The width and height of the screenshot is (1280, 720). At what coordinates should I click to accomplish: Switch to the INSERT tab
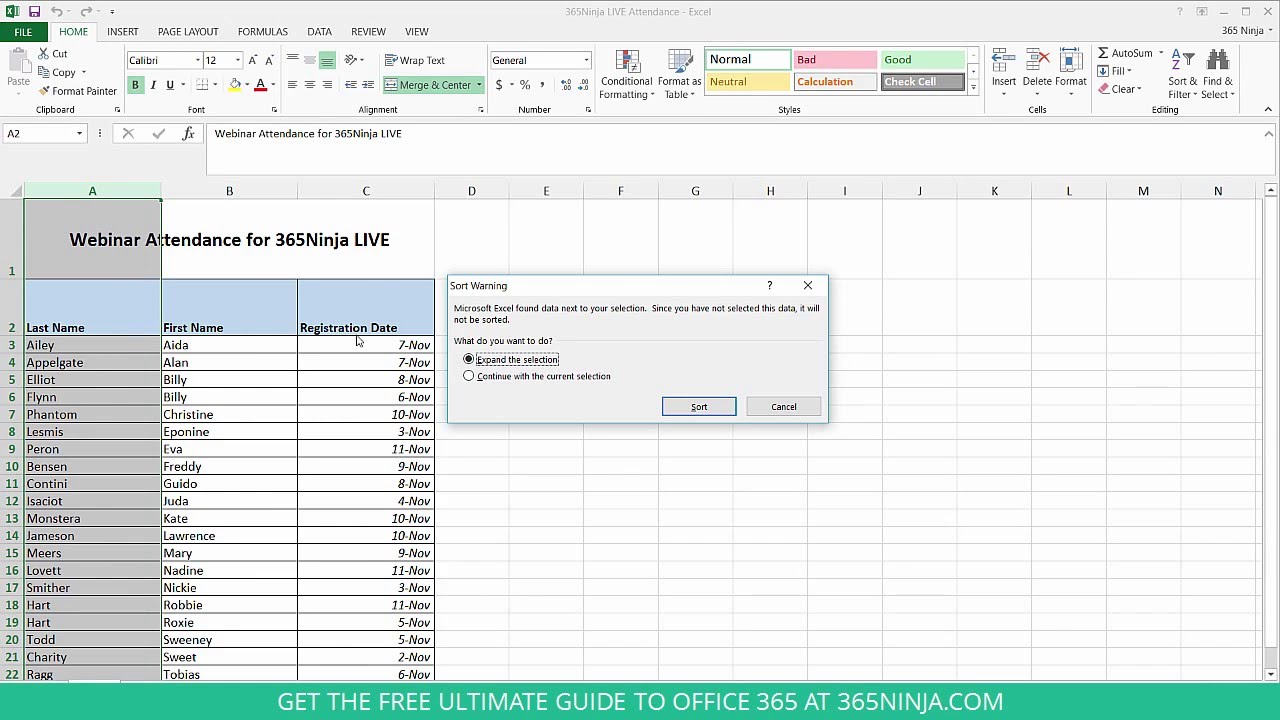click(123, 31)
